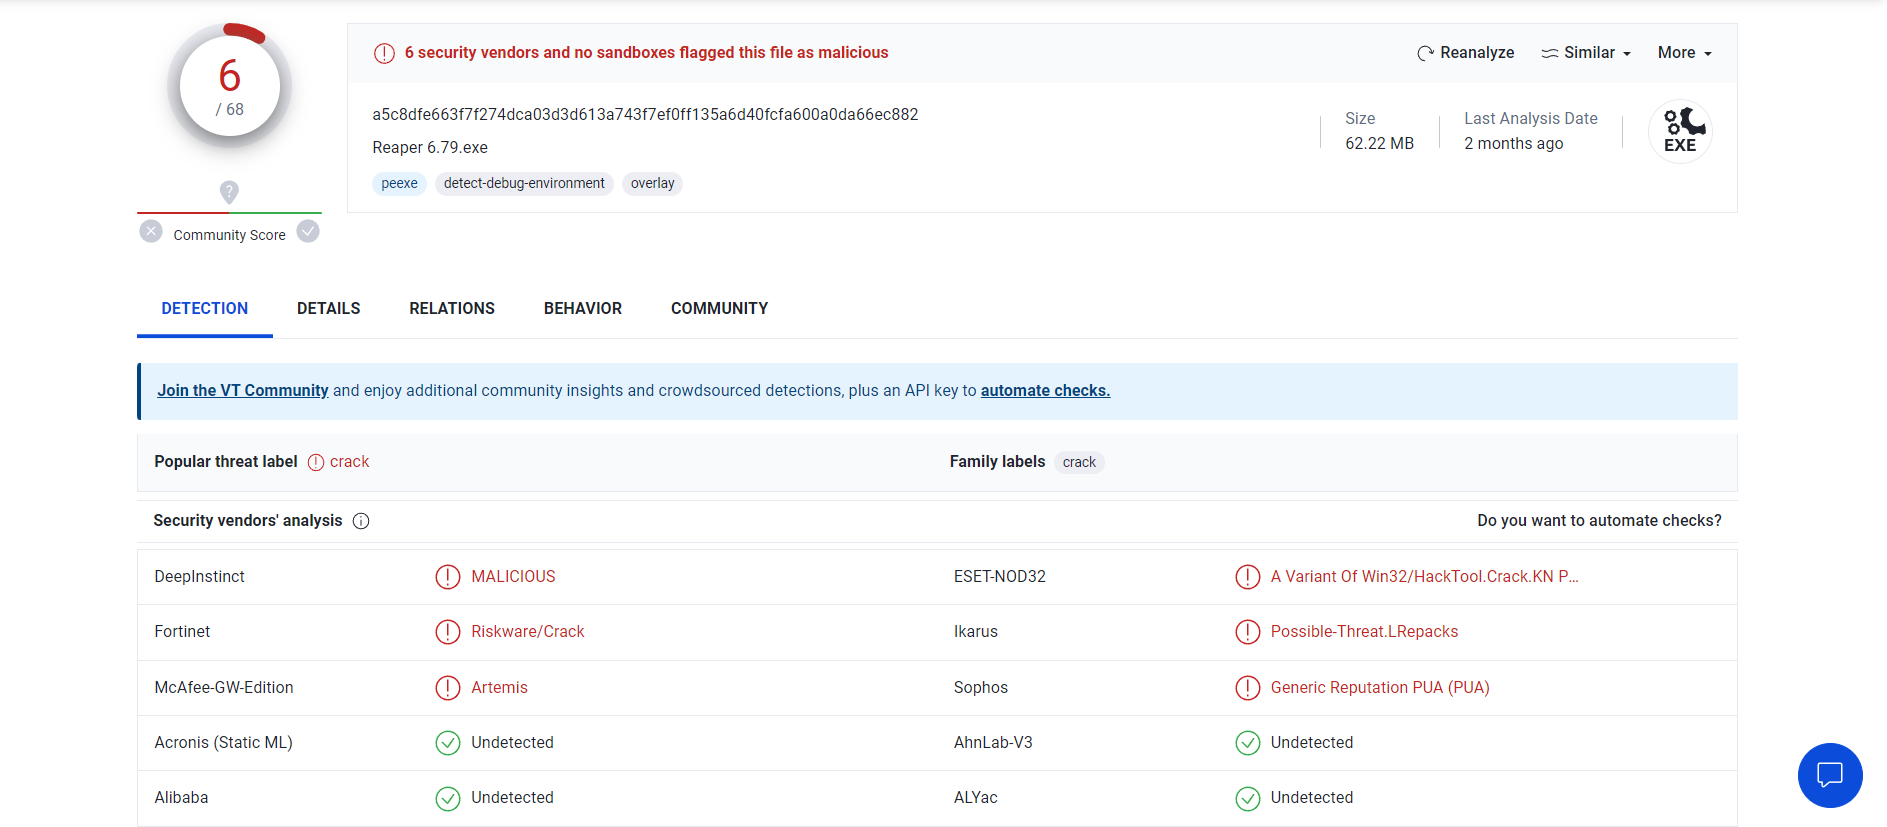The height and width of the screenshot is (827, 1887).
Task: Open the chat bubble widget
Action: click(x=1830, y=775)
